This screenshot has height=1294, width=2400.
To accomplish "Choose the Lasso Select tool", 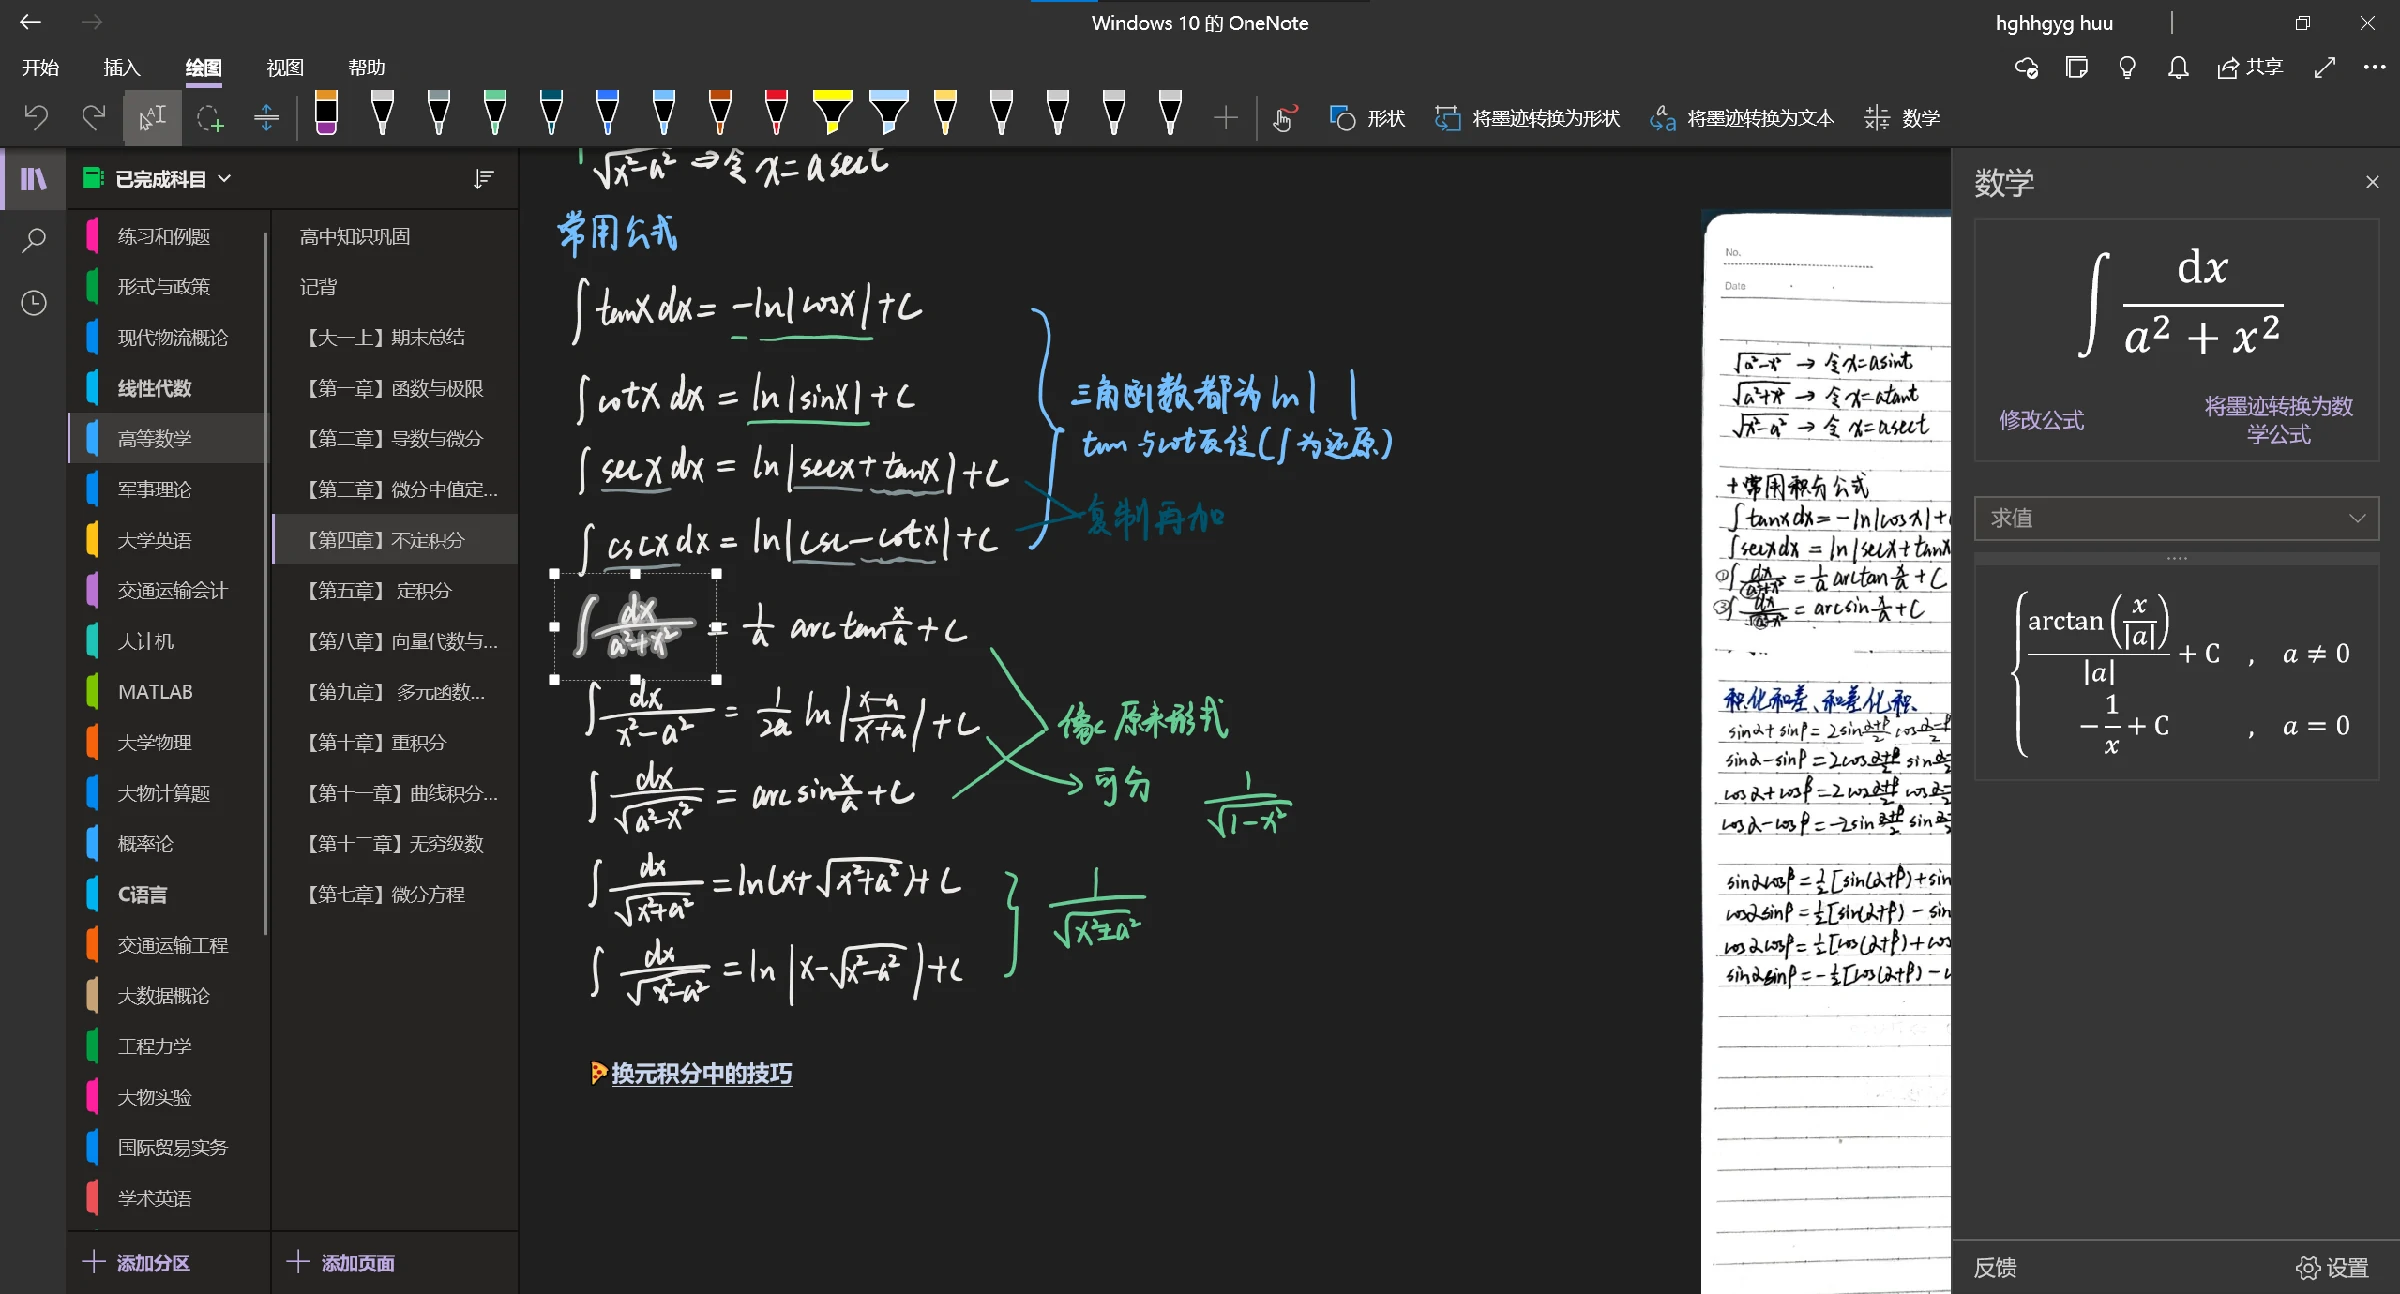I will (210, 118).
